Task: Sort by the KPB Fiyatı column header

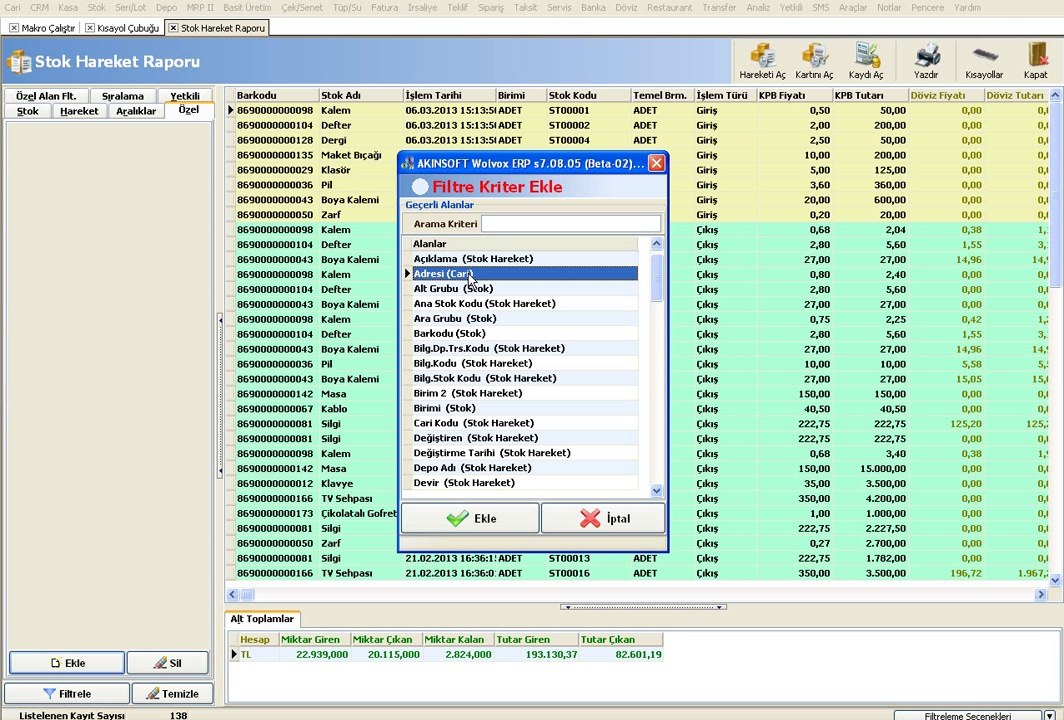Action: click(793, 95)
